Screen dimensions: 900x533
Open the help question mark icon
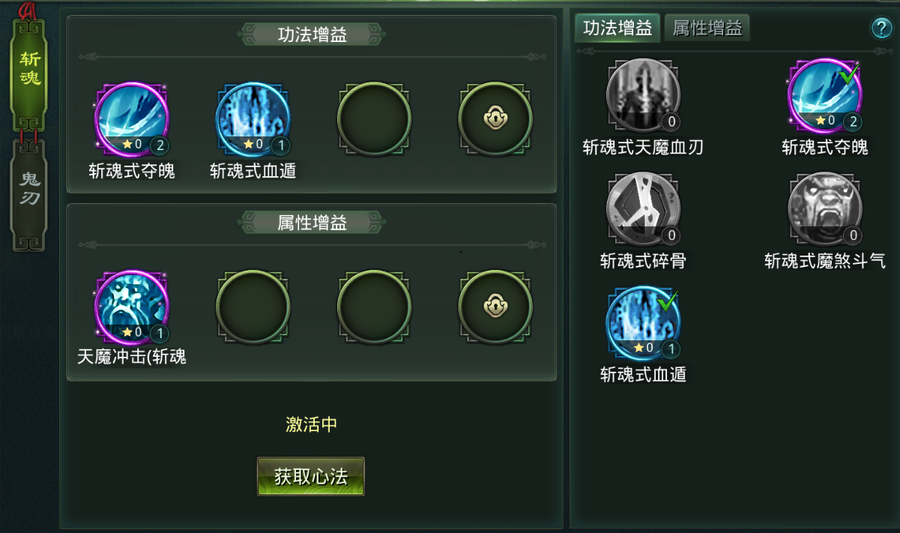(x=882, y=28)
